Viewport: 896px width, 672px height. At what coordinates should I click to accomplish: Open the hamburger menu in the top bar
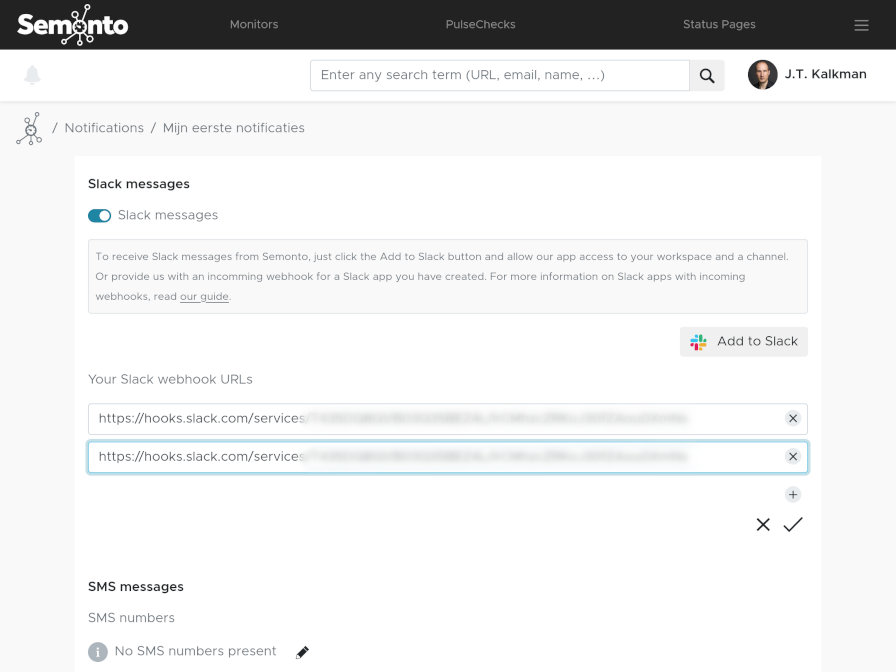861,25
